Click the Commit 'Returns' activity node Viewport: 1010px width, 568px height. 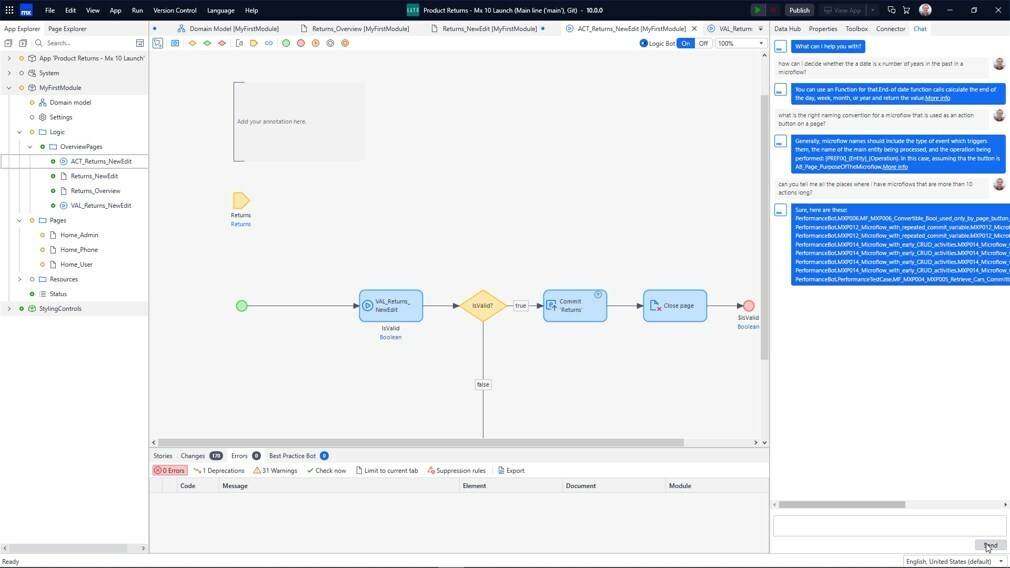[x=575, y=305]
